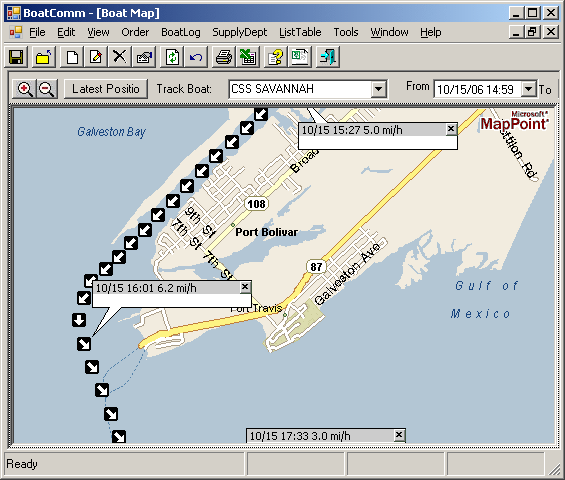Open the From date dropdown arrow
Screen dimensions: 565x480
pos(529,89)
